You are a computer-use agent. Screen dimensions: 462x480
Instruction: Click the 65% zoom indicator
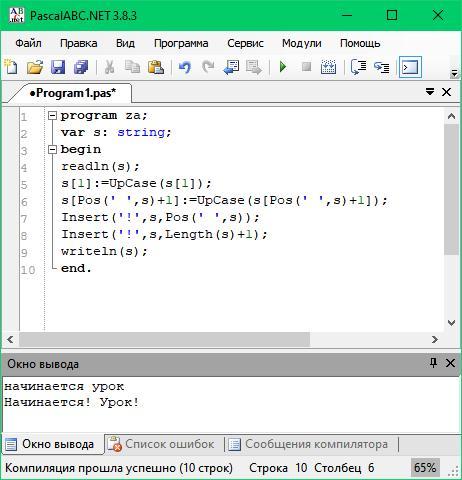click(x=425, y=468)
